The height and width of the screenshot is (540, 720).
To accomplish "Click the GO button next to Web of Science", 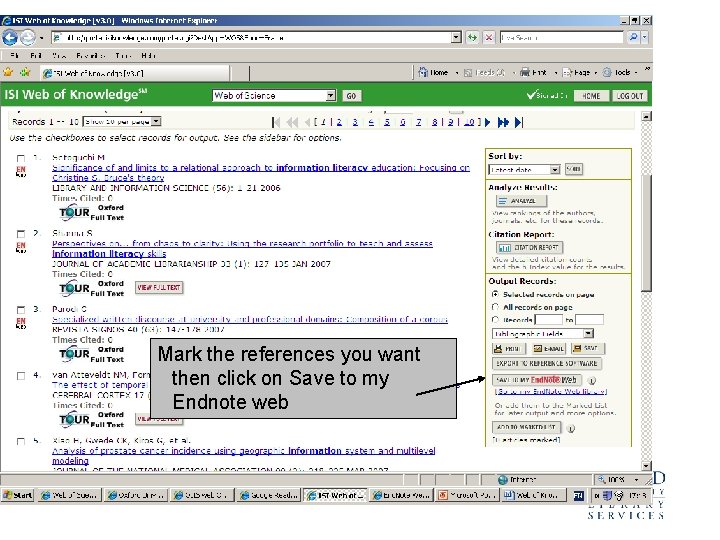I will tap(351, 96).
